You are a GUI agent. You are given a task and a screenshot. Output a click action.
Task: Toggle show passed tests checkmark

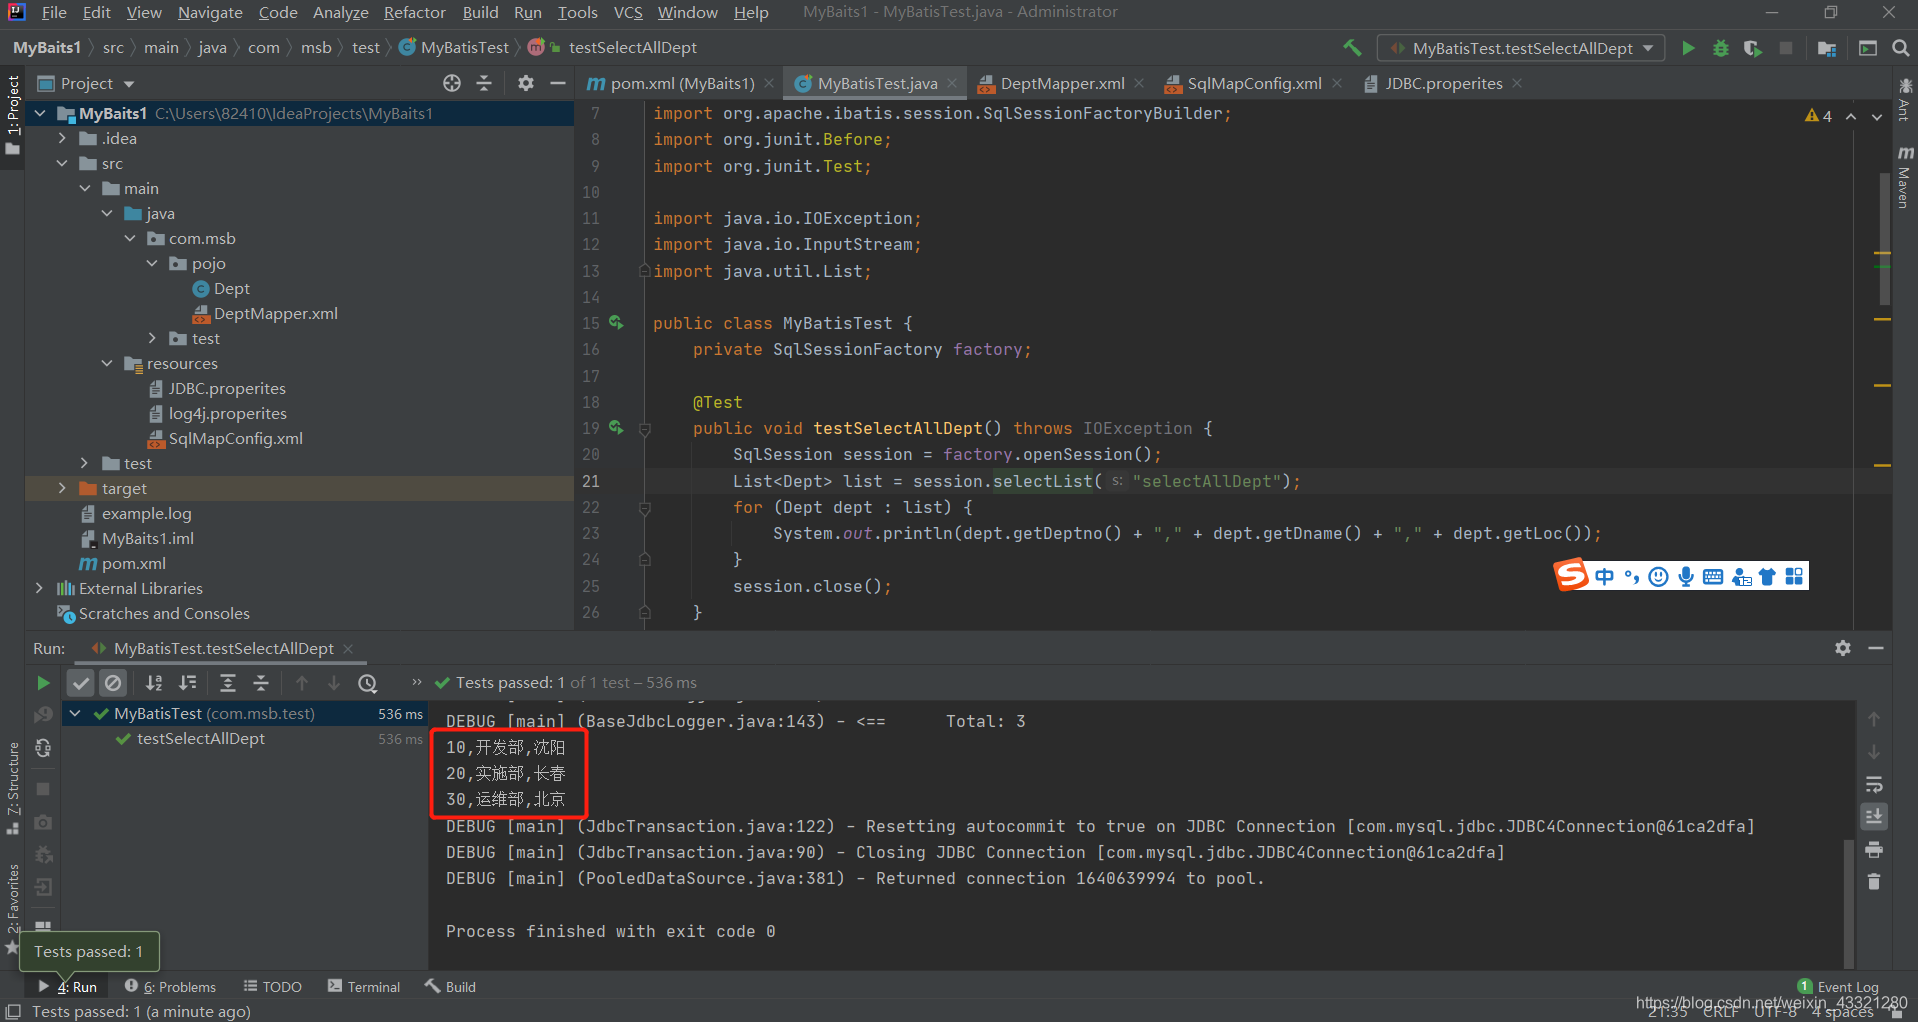click(x=81, y=683)
